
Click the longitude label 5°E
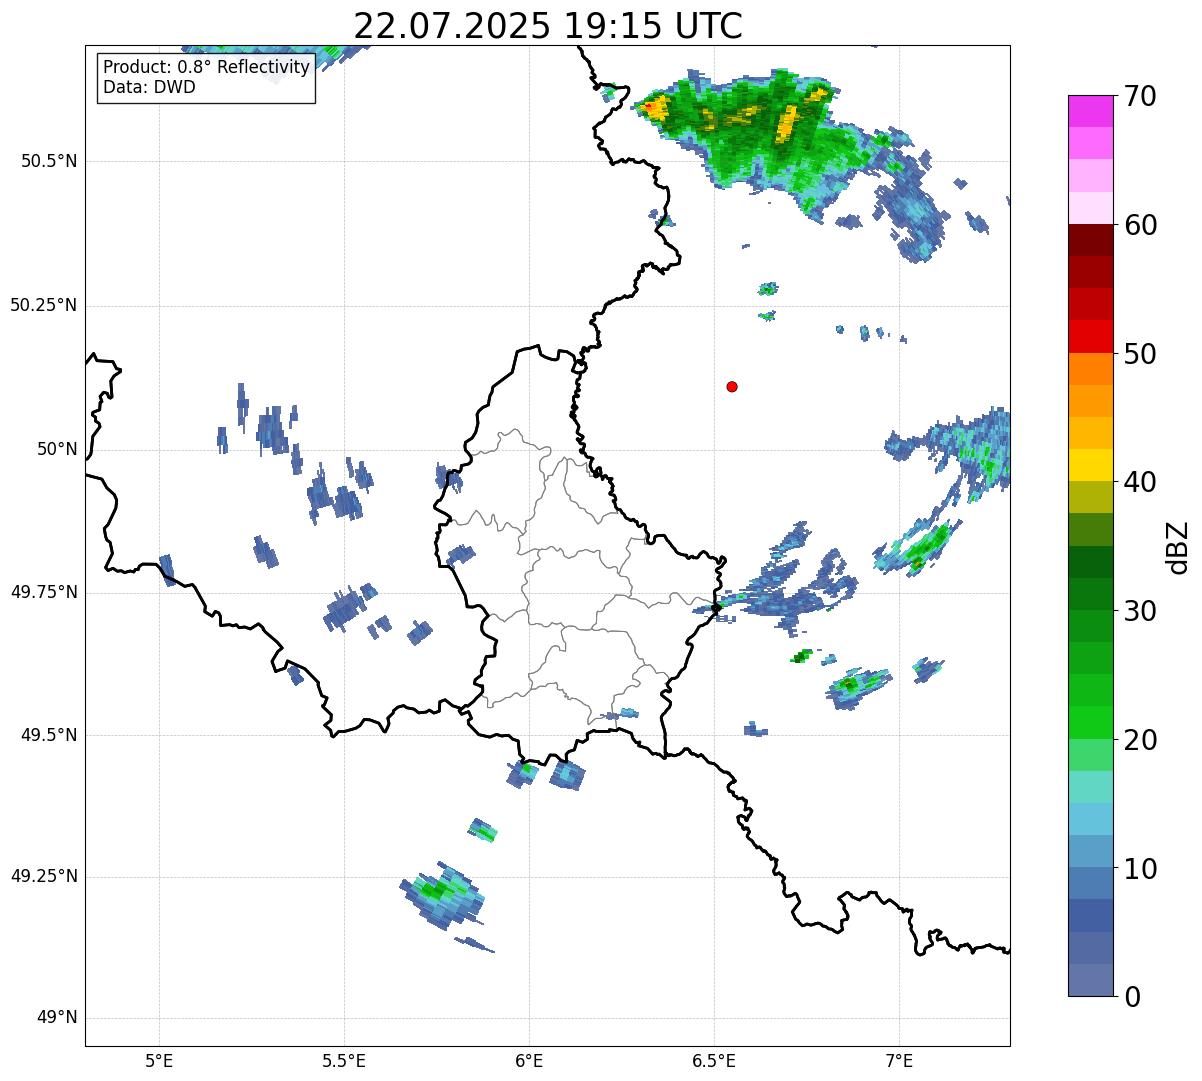click(x=159, y=1060)
